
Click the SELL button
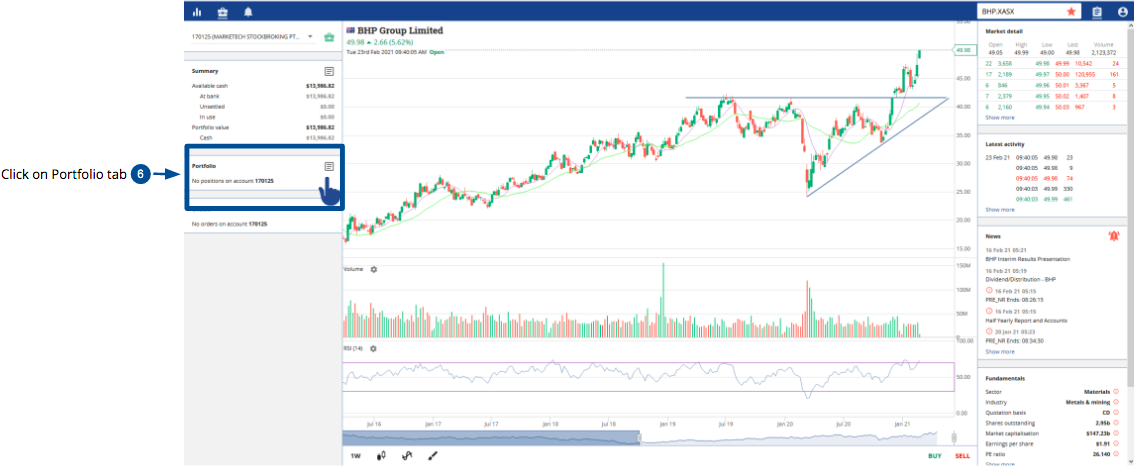coord(962,456)
